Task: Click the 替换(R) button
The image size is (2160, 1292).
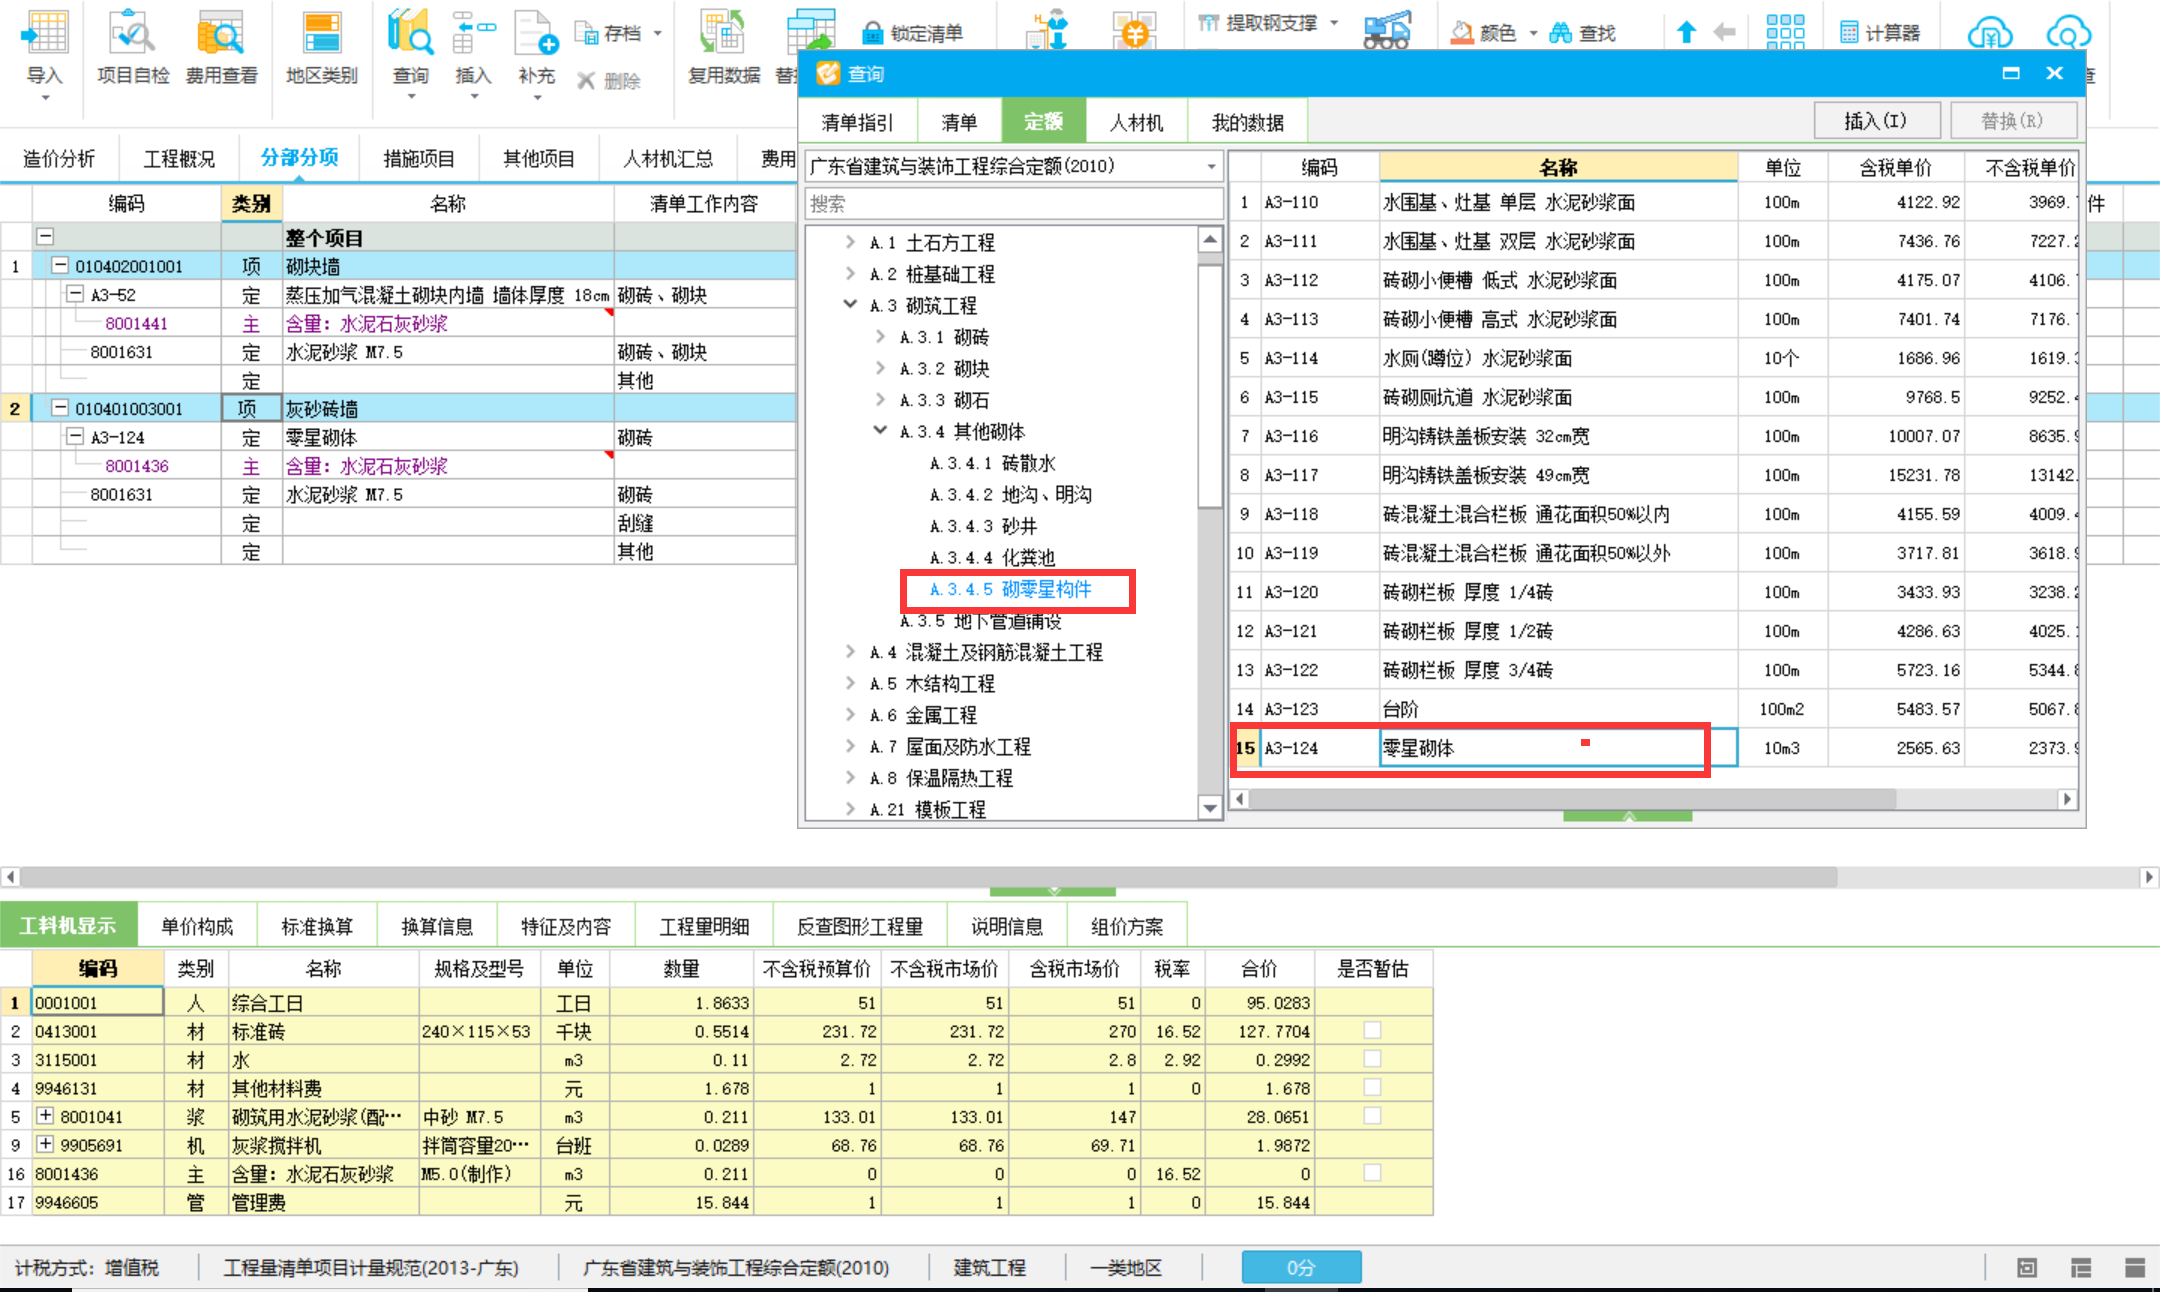Action: point(2012,121)
